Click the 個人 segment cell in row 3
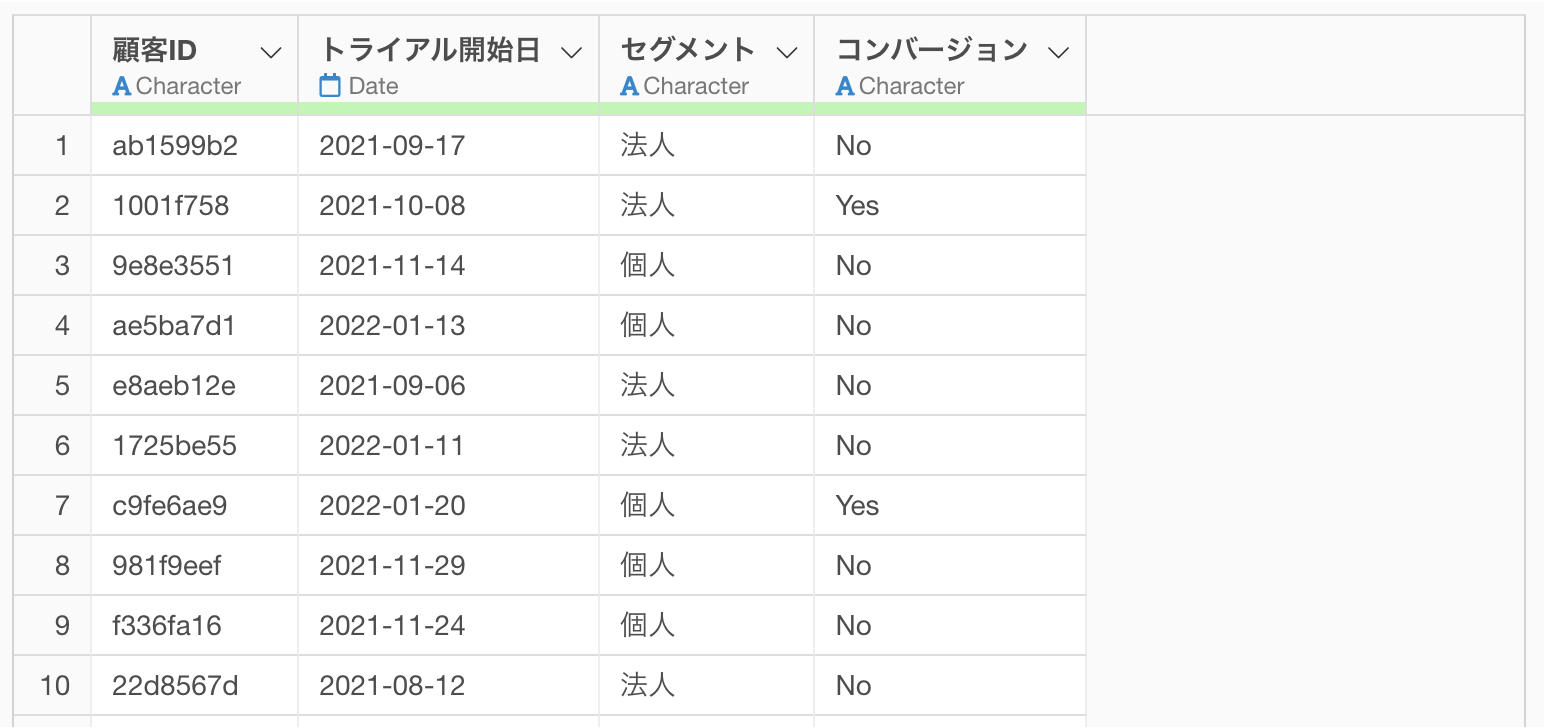1544x728 pixels. (707, 266)
